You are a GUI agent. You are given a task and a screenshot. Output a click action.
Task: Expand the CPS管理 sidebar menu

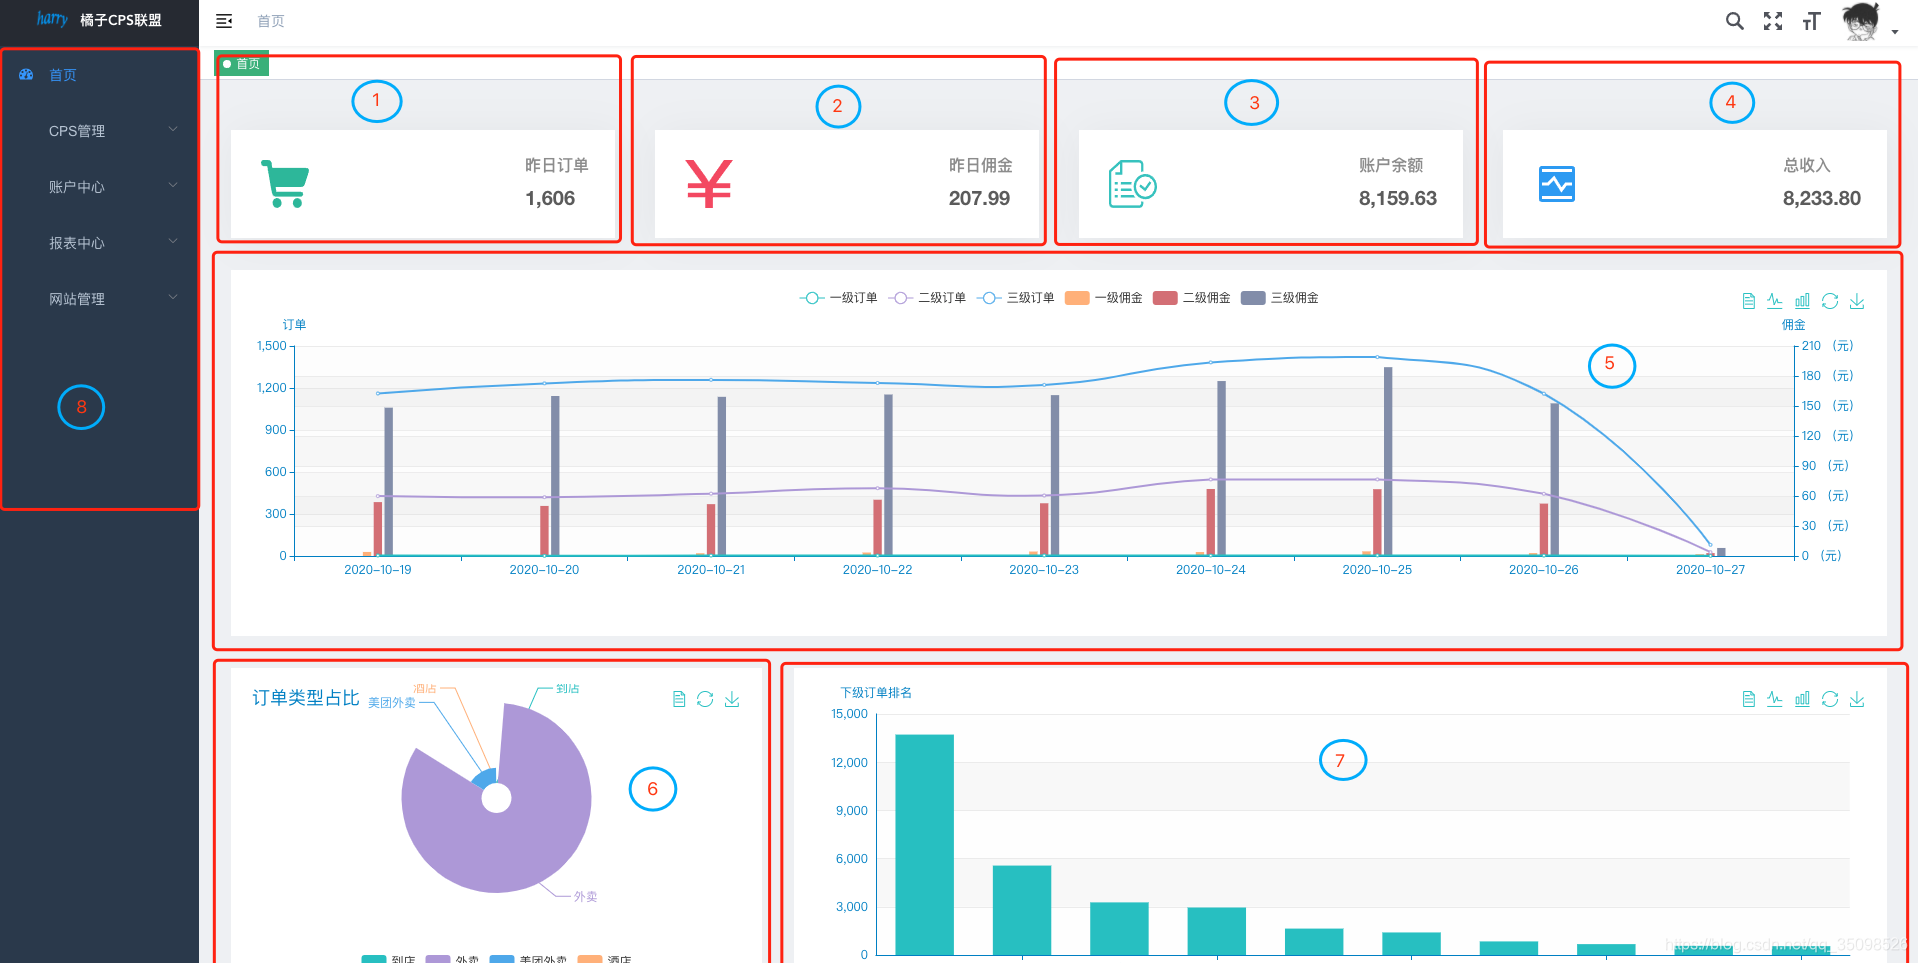pyautogui.click(x=100, y=131)
